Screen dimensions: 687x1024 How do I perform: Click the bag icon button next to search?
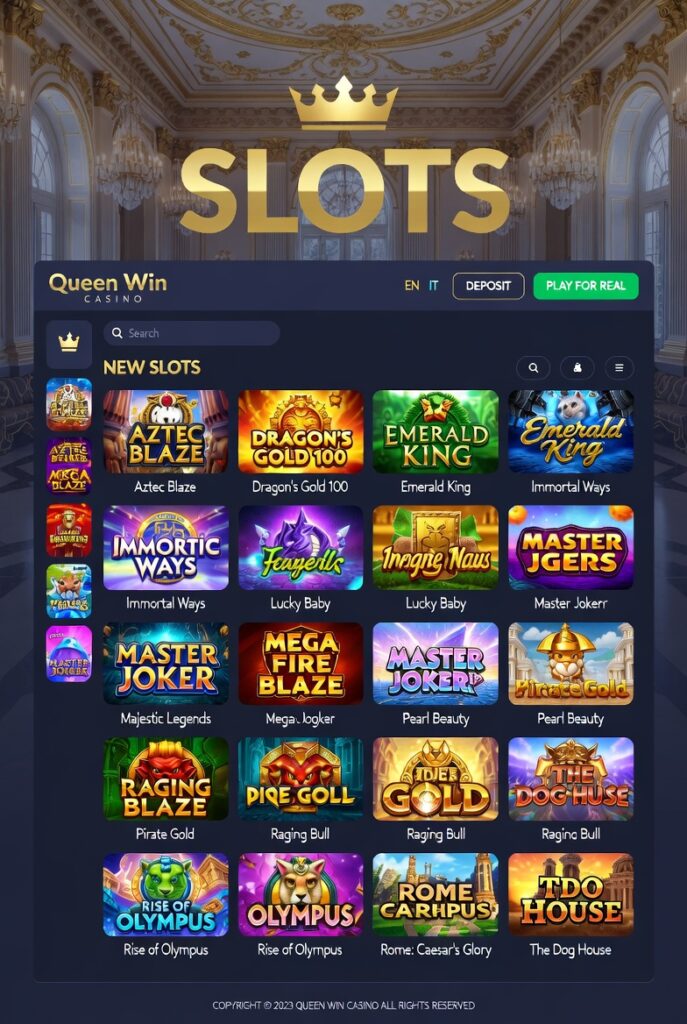pos(577,368)
